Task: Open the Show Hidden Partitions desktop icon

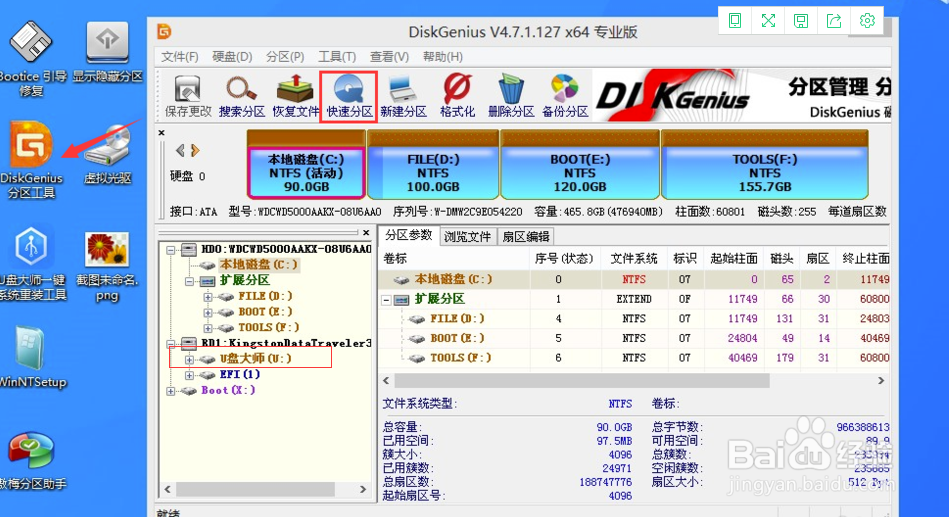Action: tap(107, 51)
